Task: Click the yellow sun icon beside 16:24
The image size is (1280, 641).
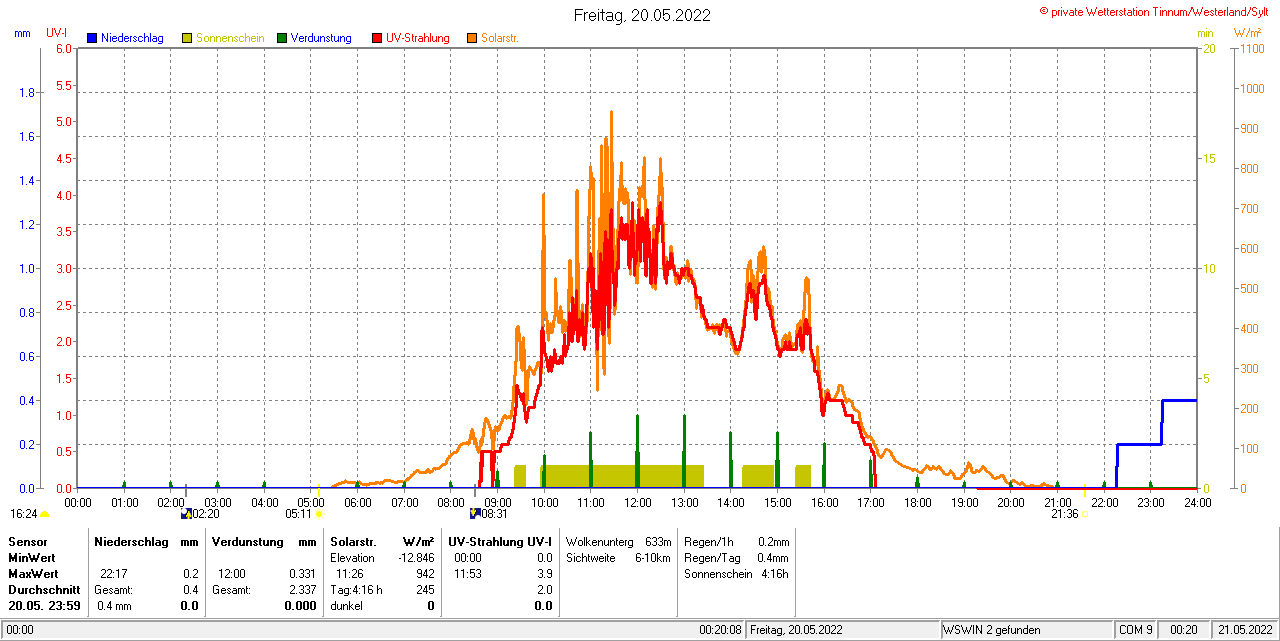Action: (44, 514)
